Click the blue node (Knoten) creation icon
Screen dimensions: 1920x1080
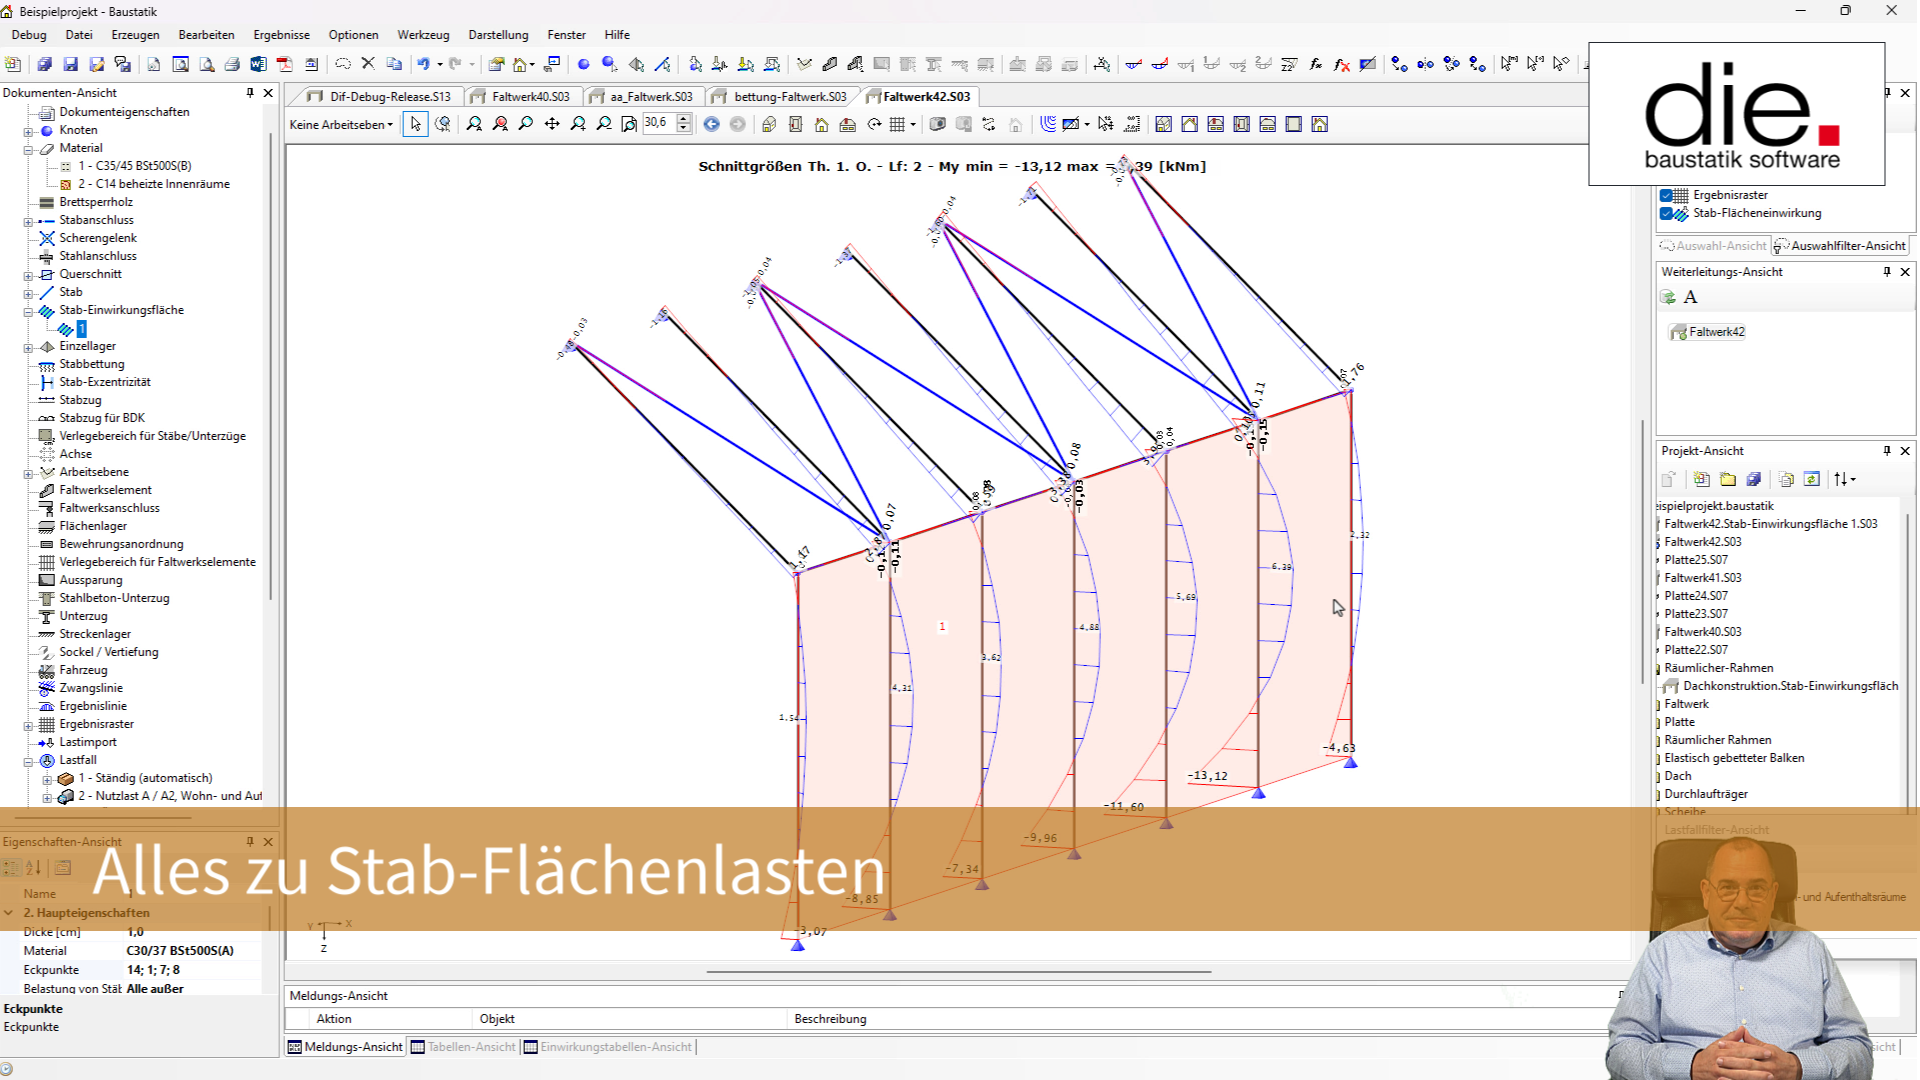584,64
